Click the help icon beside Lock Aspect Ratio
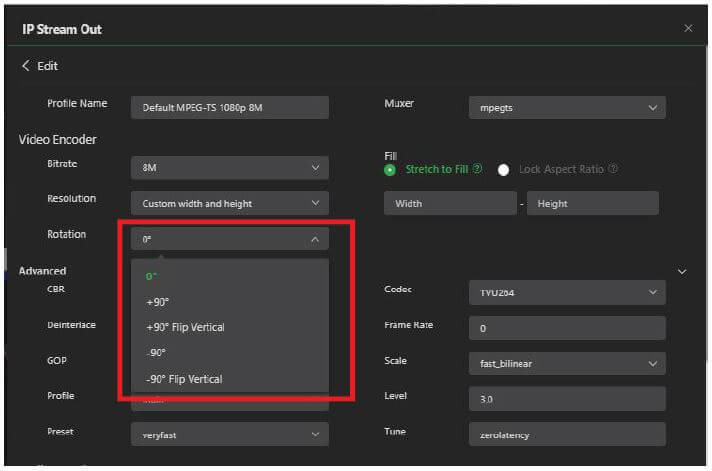 click(x=613, y=169)
